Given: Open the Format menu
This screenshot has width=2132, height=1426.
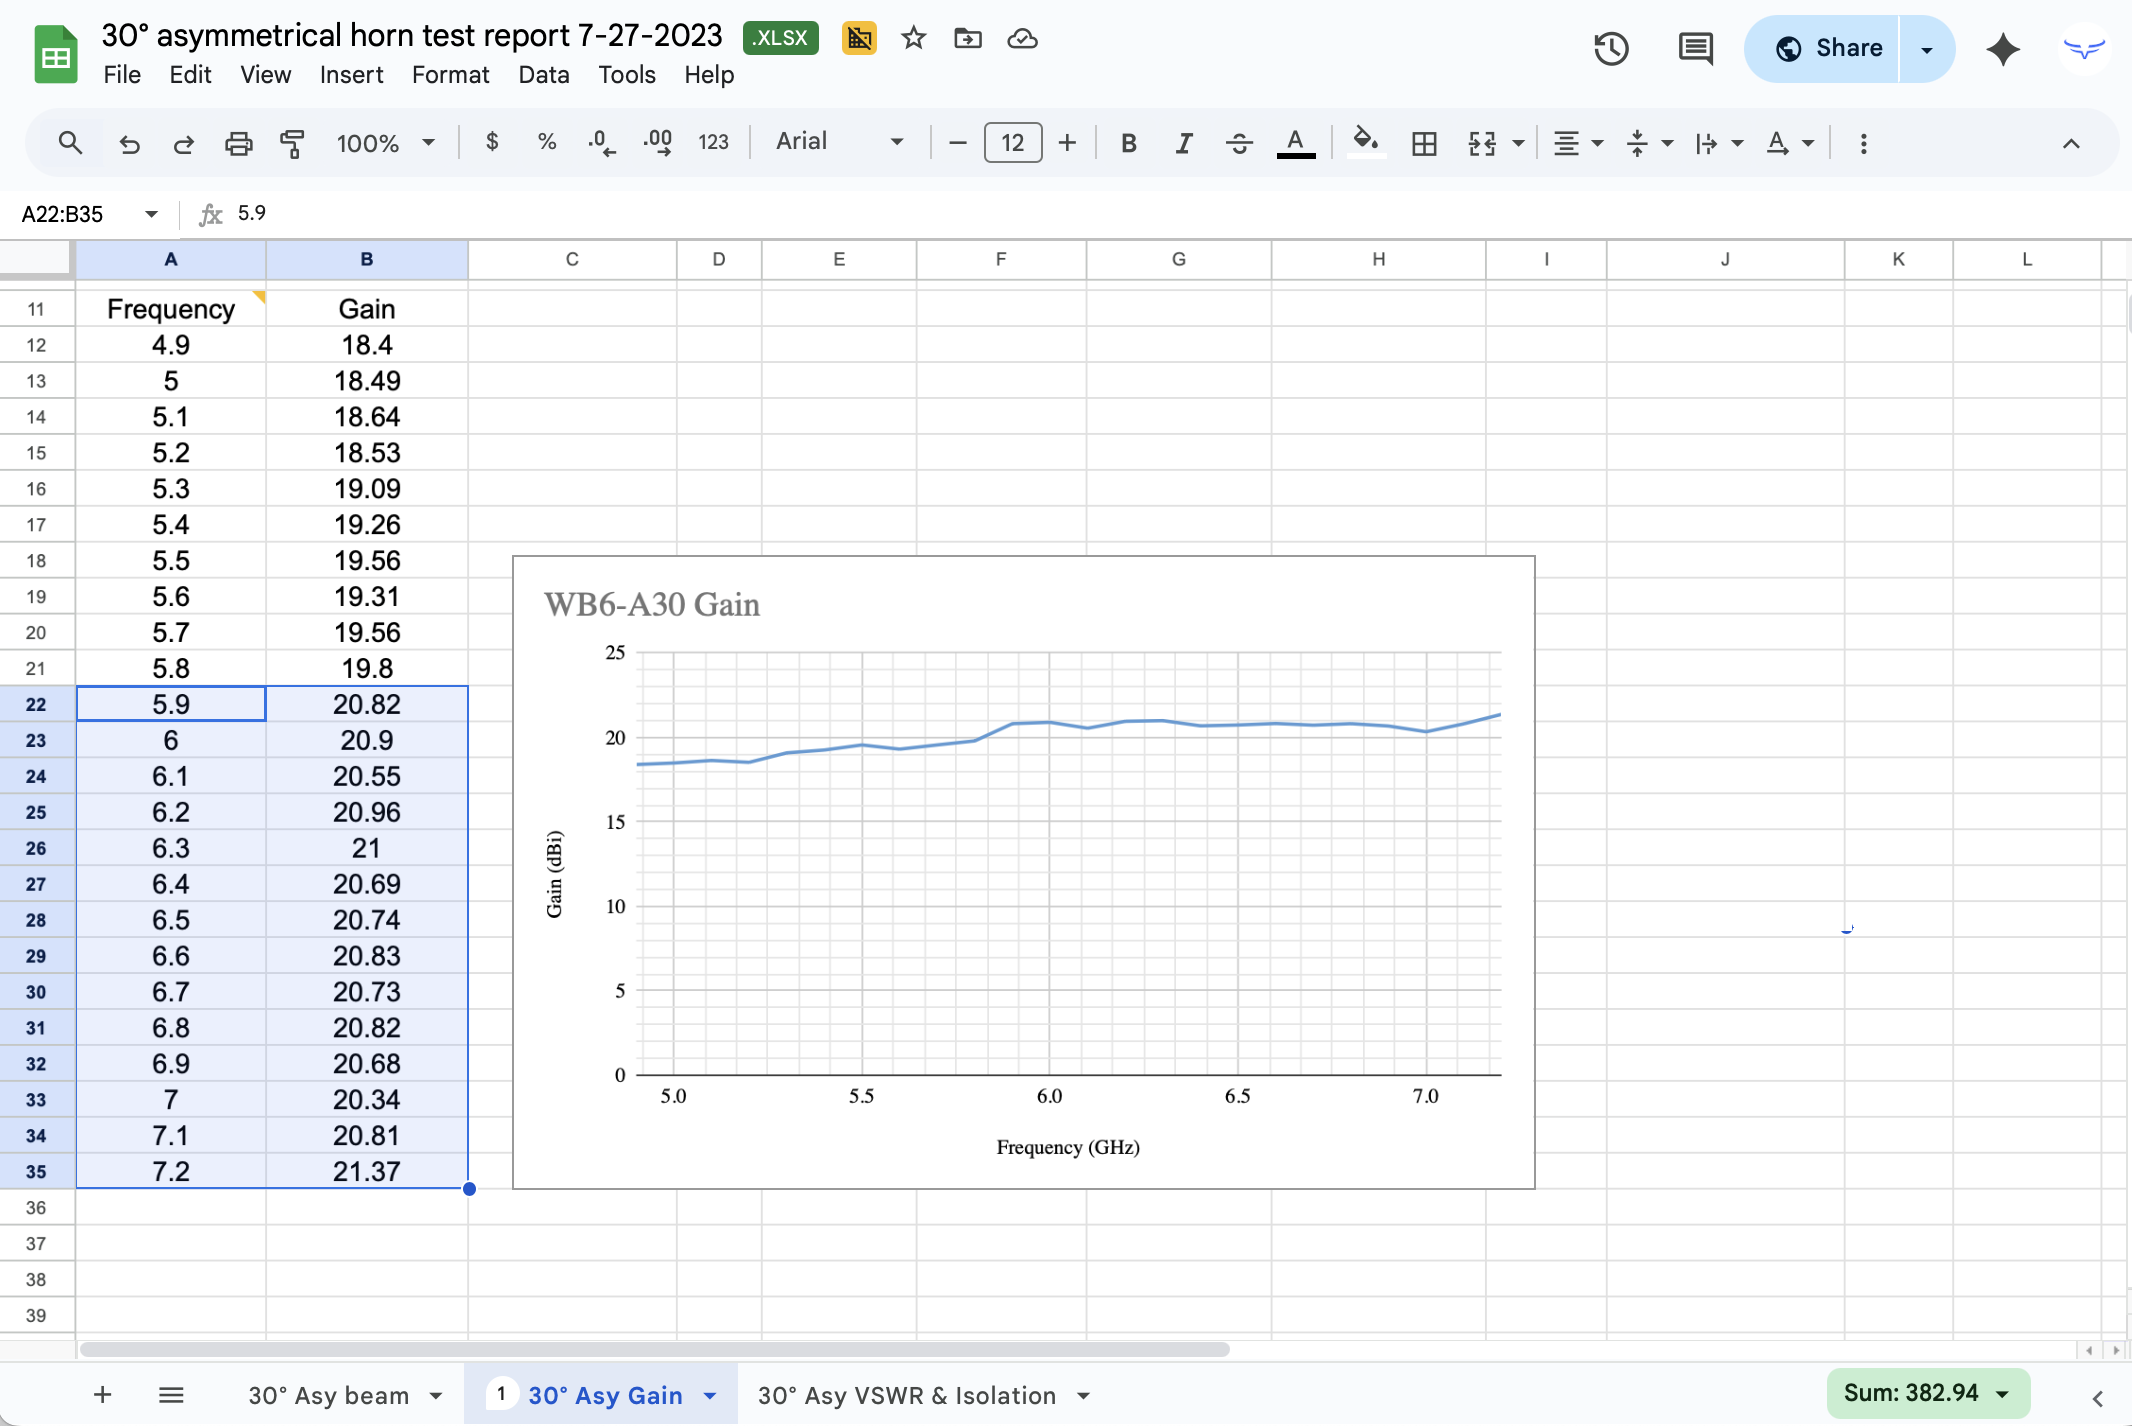Looking at the screenshot, I should [450, 75].
